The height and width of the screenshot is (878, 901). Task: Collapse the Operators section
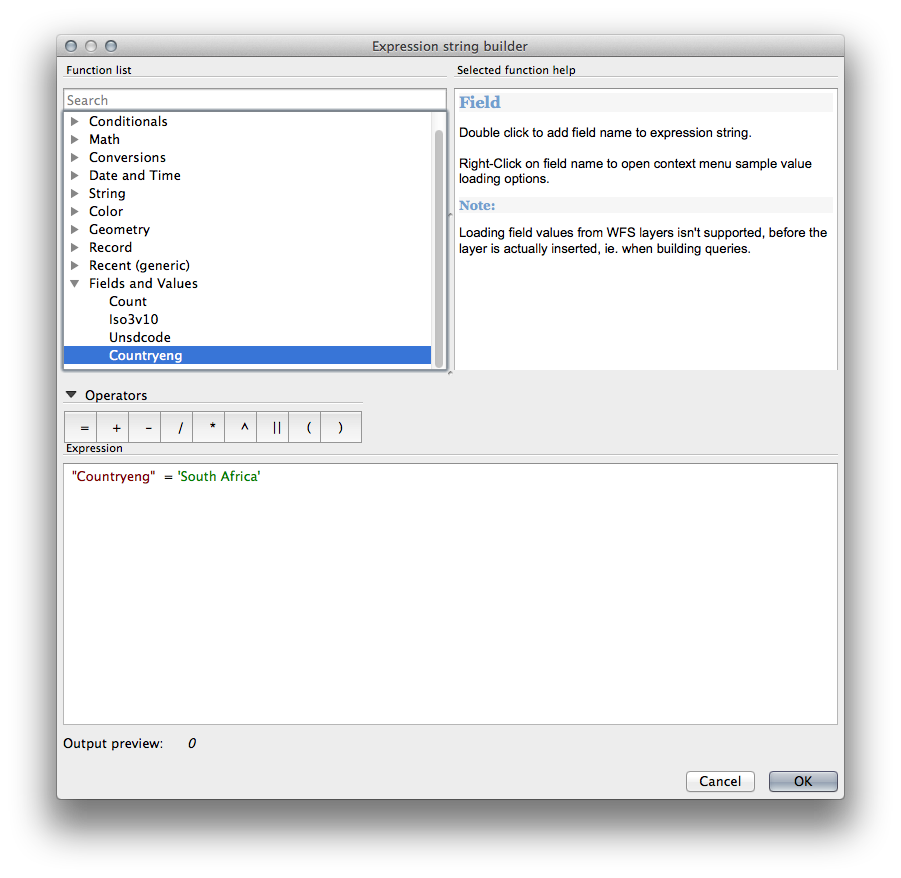tap(71, 396)
